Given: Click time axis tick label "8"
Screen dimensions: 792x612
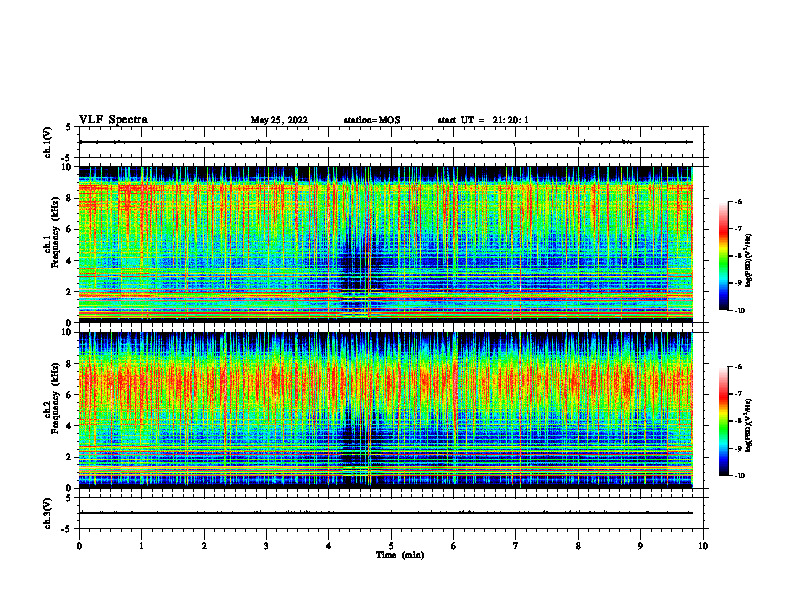Looking at the screenshot, I should pos(578,546).
